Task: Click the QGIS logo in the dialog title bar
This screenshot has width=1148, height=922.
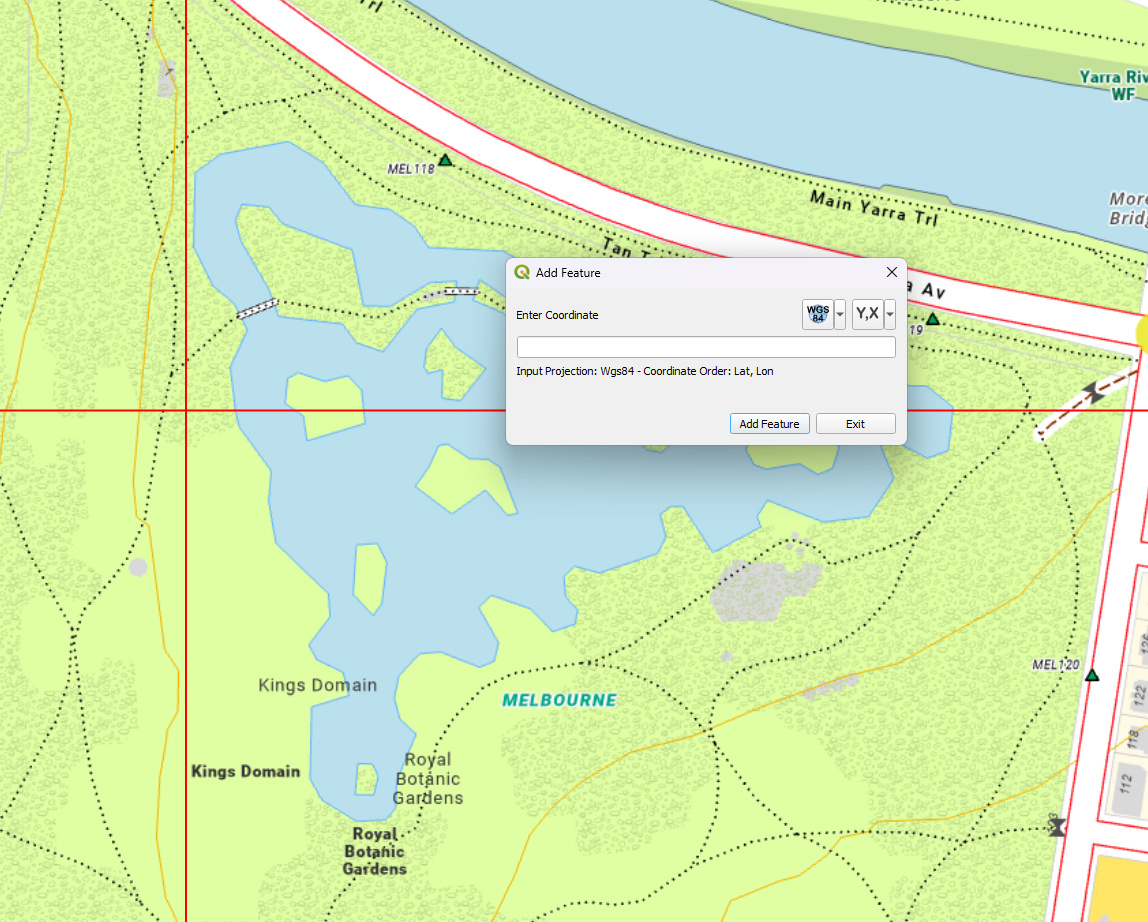Action: [522, 272]
